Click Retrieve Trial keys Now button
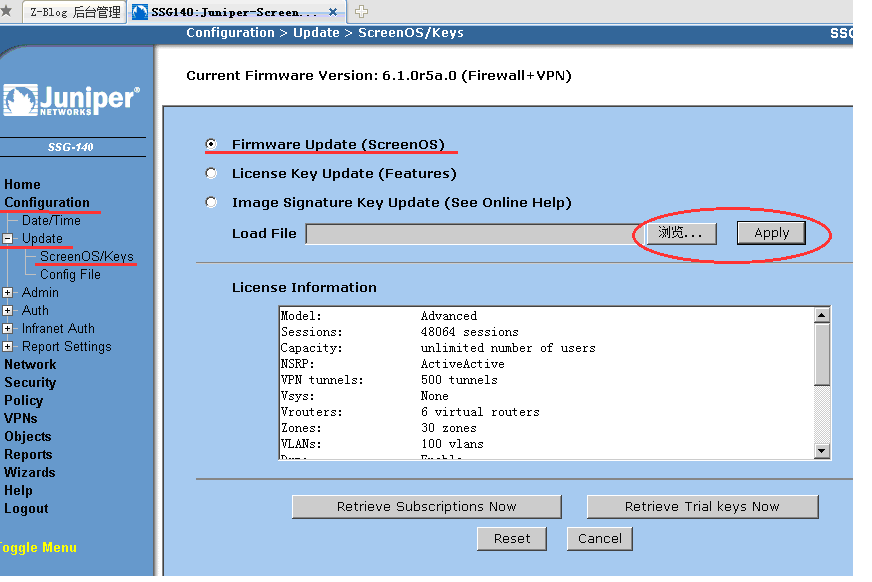Viewport: 872px width, 582px height. (x=702, y=506)
